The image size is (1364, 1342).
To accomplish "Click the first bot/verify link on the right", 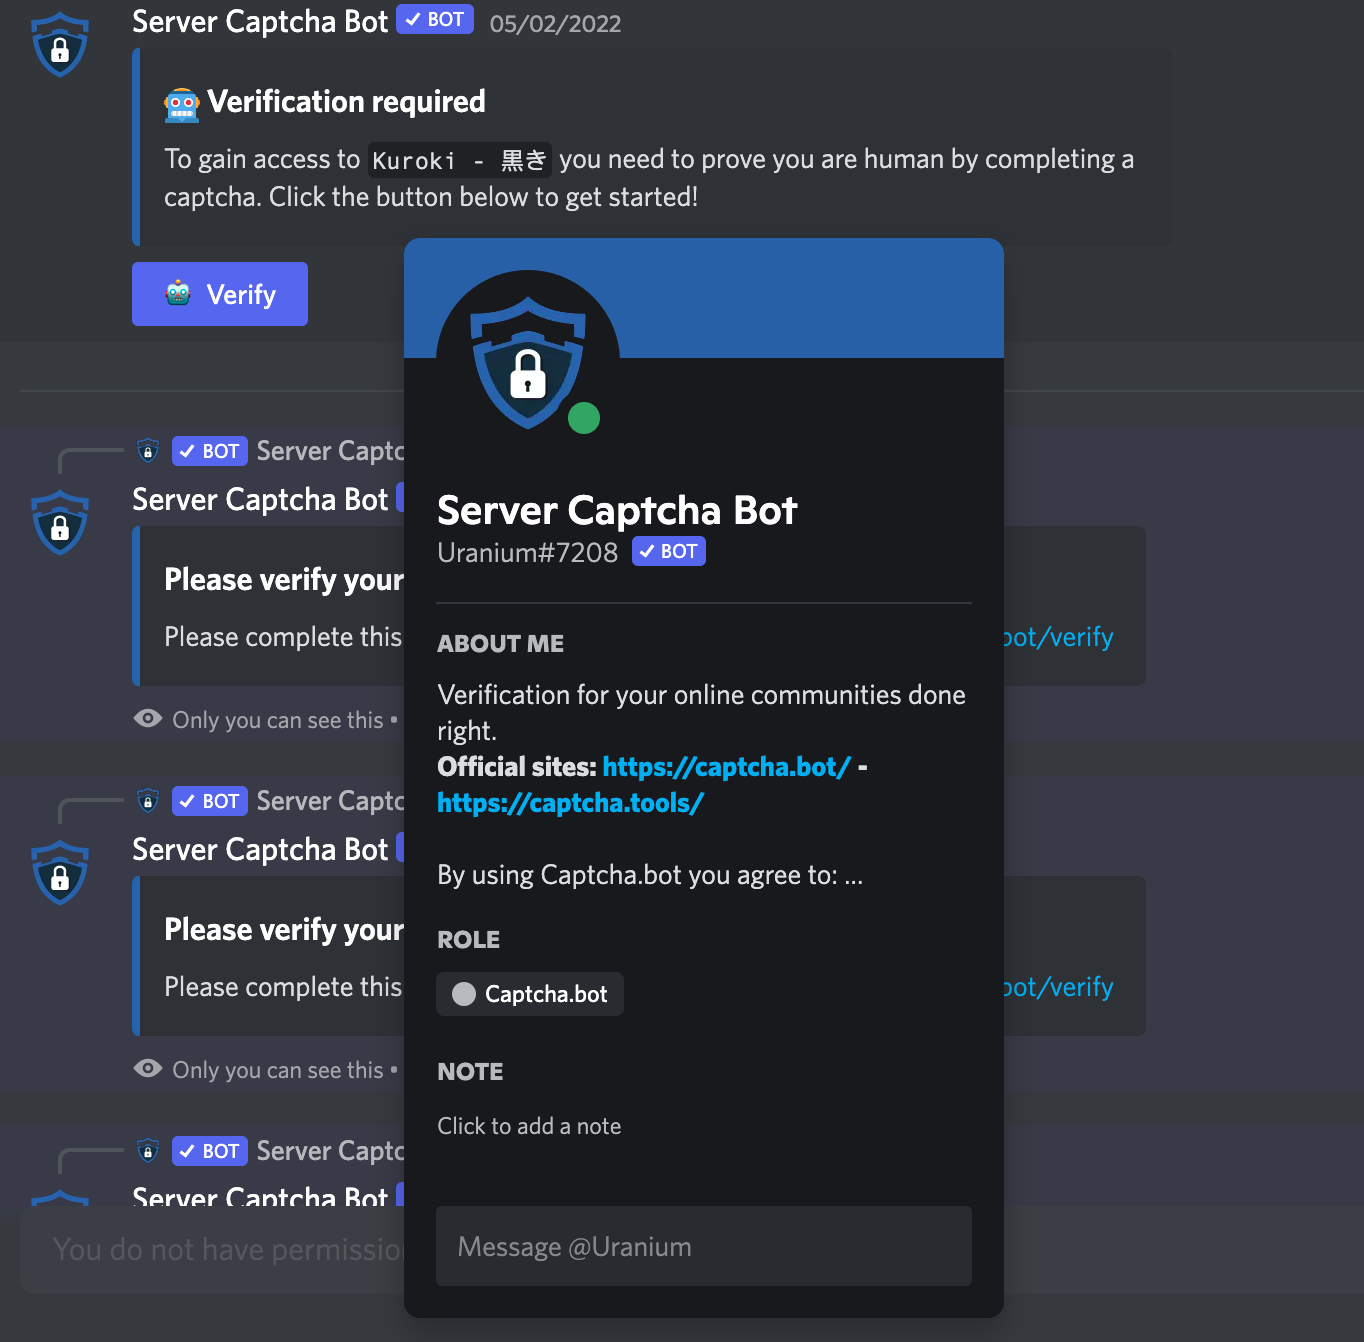I will (x=1058, y=637).
